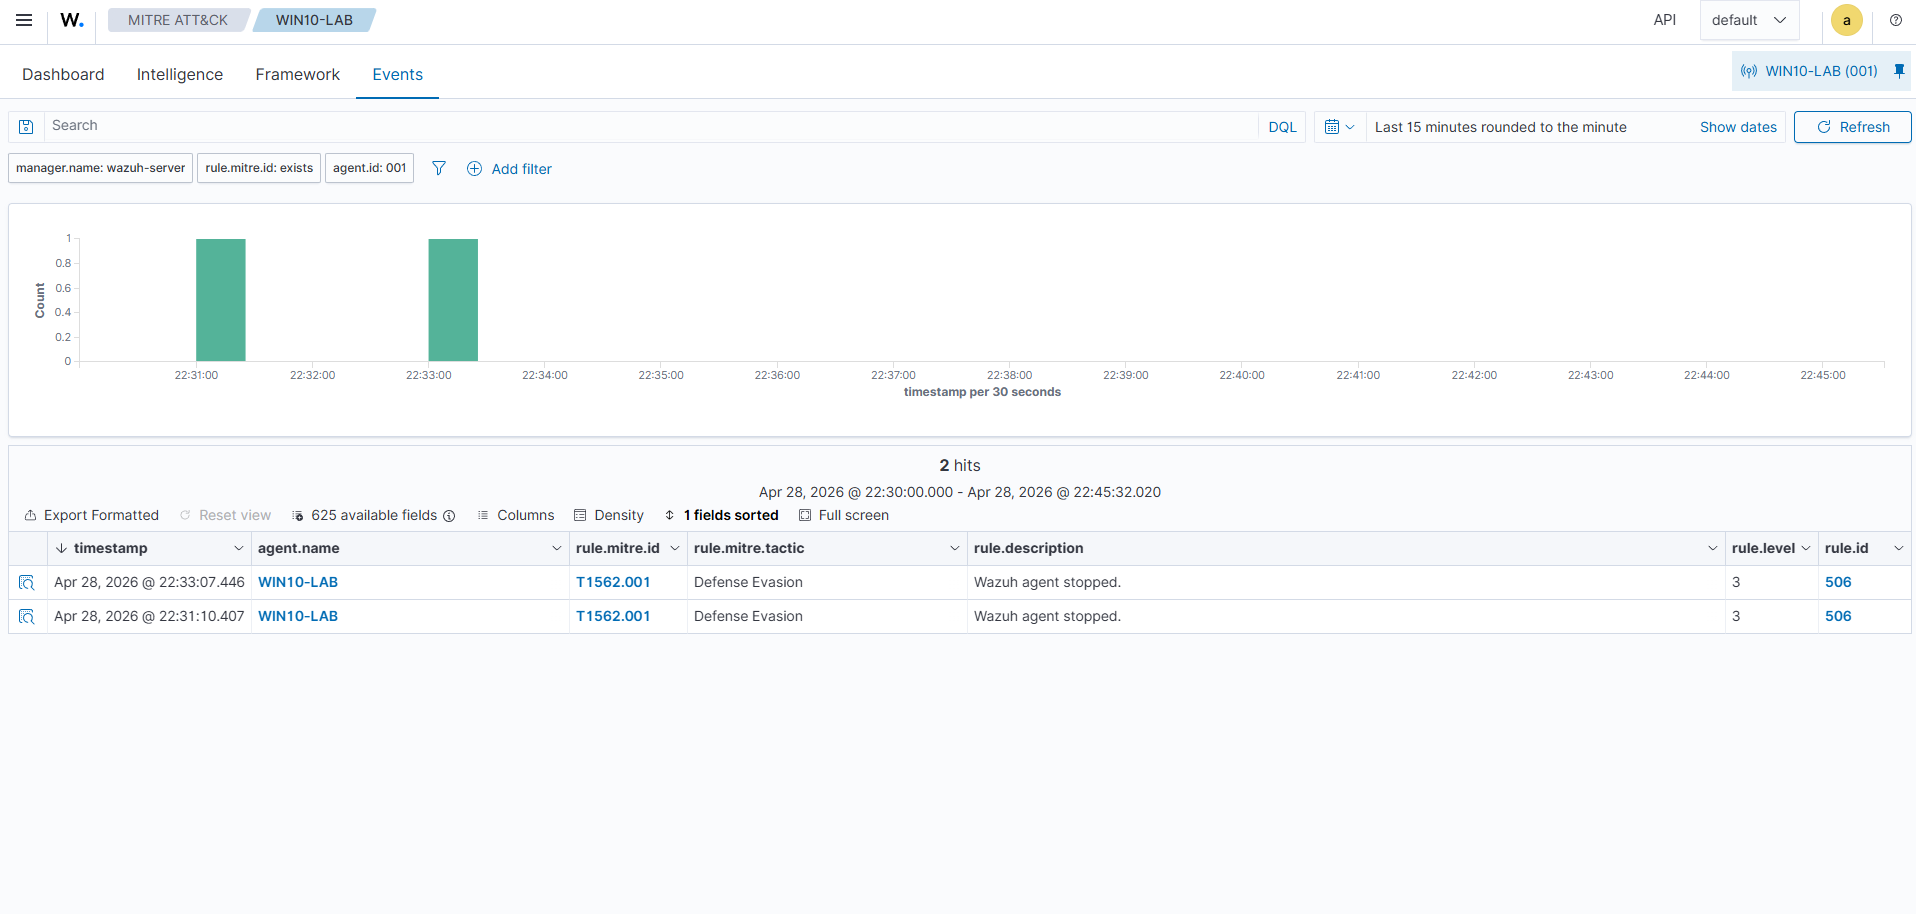Click Show dates link
Image resolution: width=1916 pixels, height=914 pixels.
pyautogui.click(x=1738, y=127)
